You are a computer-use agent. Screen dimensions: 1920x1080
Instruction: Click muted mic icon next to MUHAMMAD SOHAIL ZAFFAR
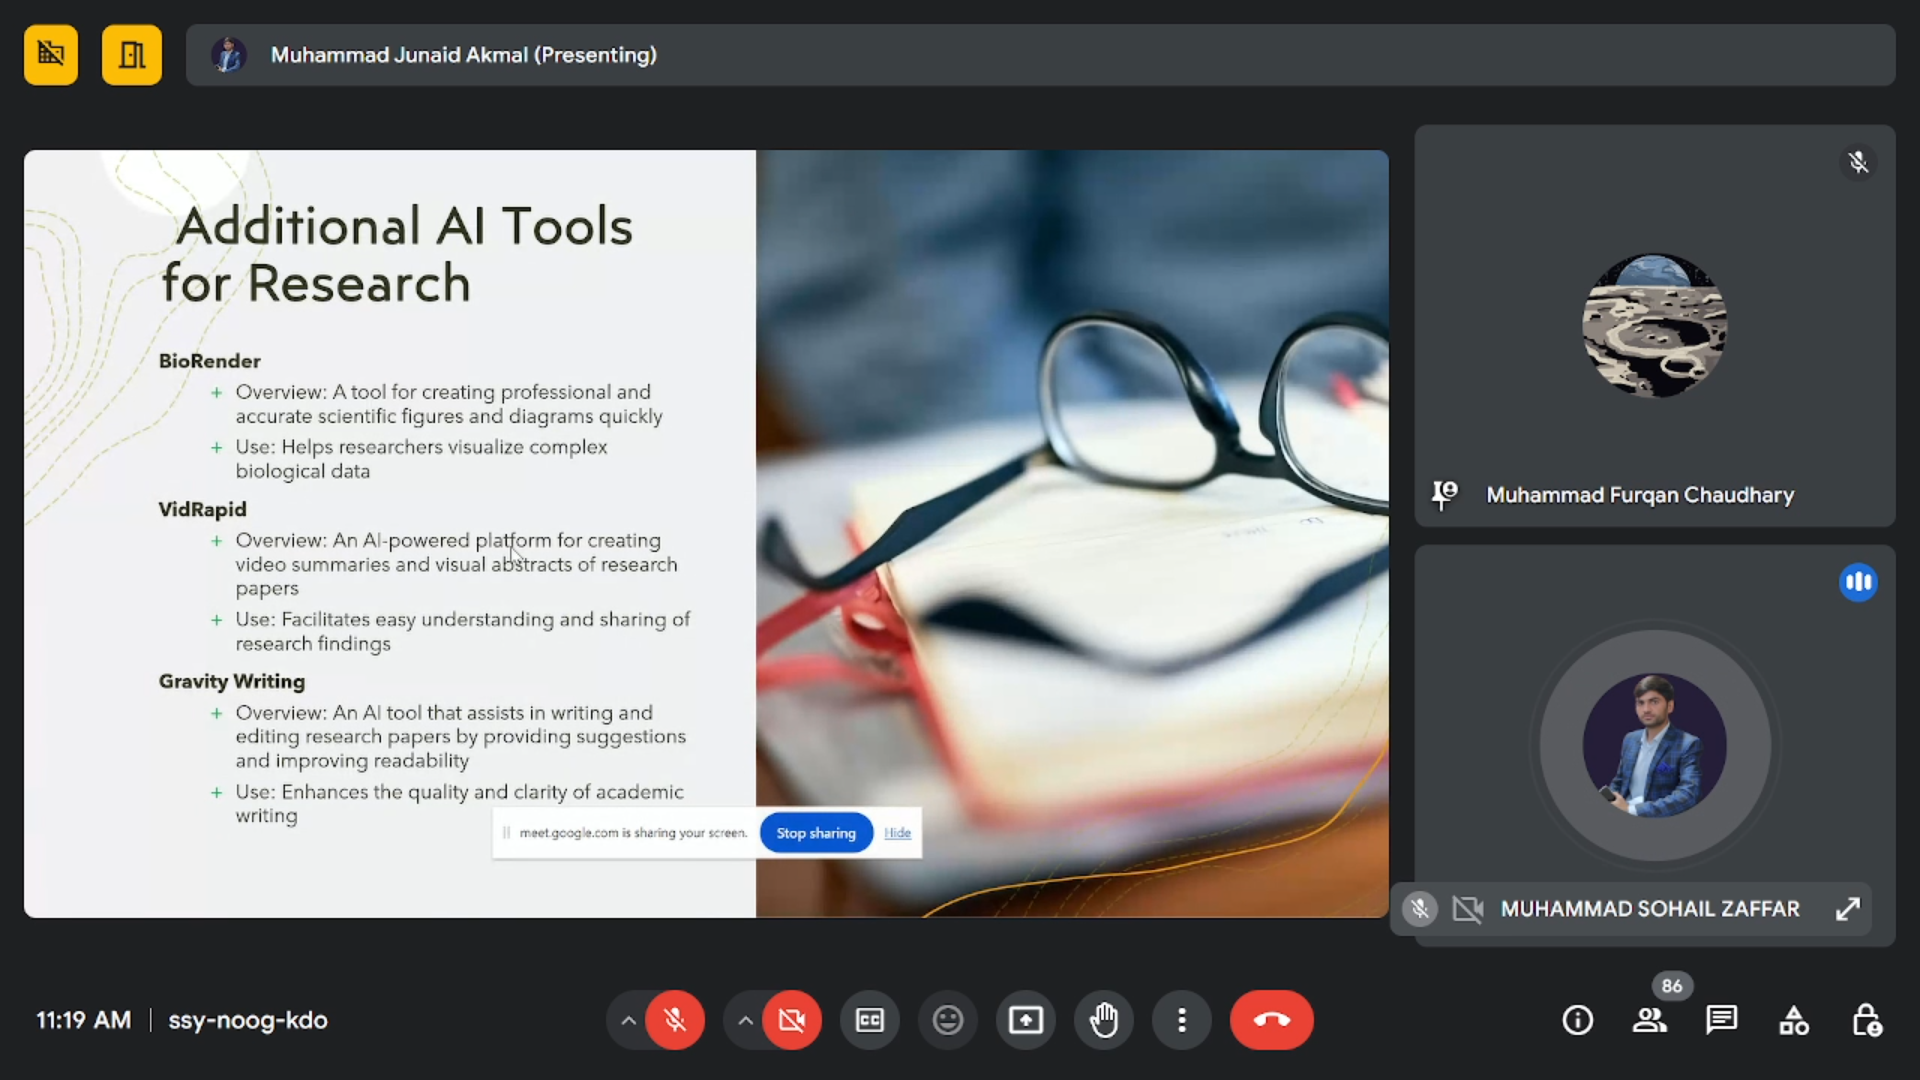click(x=1419, y=909)
